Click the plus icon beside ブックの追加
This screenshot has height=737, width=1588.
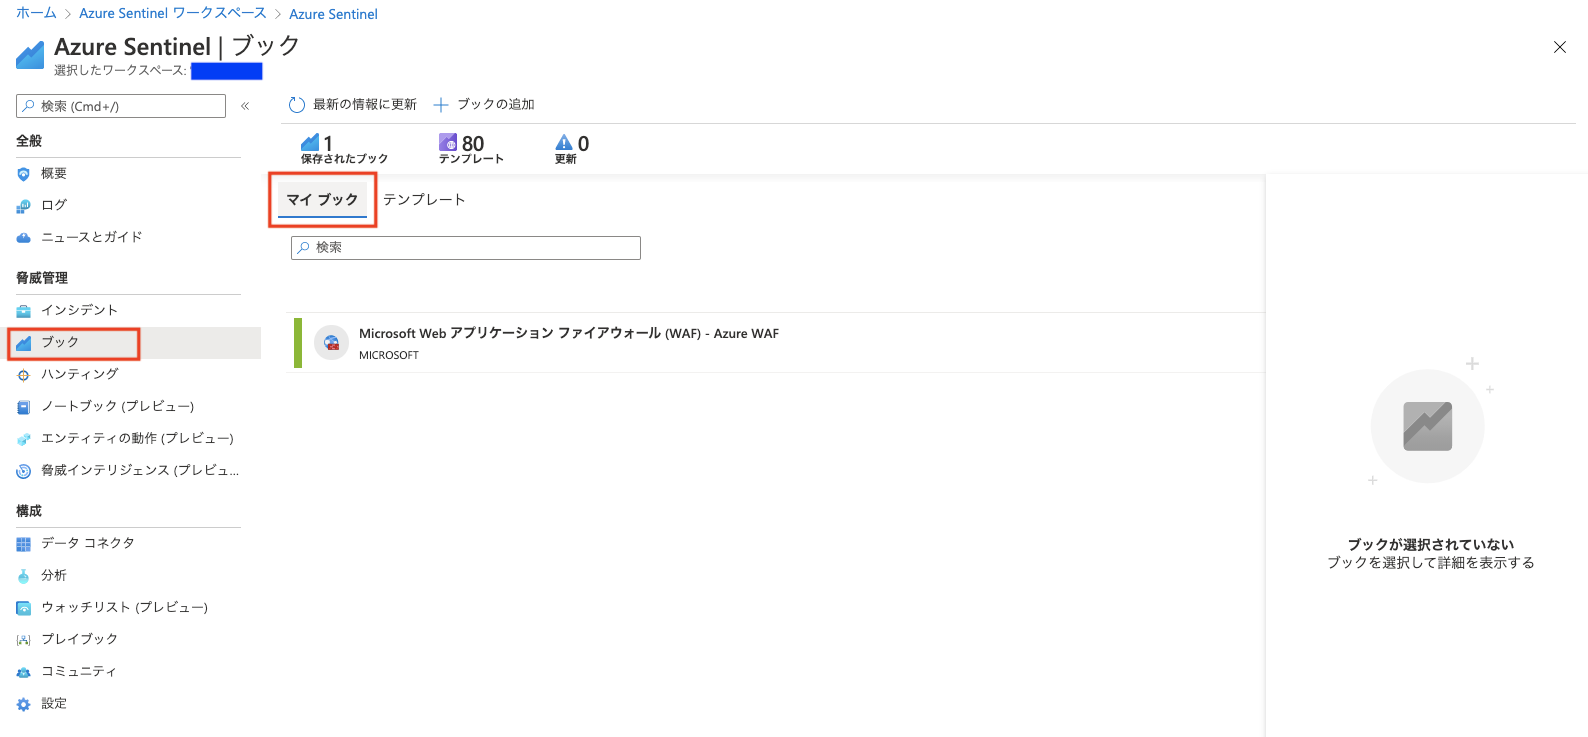pyautogui.click(x=441, y=105)
